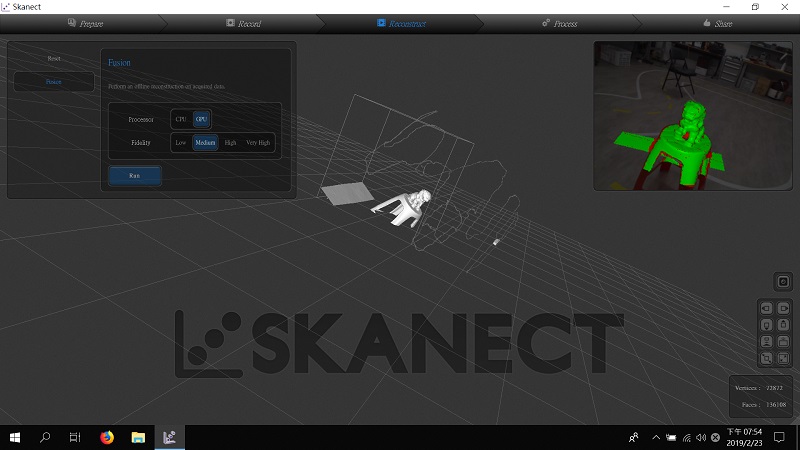The width and height of the screenshot is (800, 450).
Task: Select Fusion in the left sidebar
Action: 54,82
